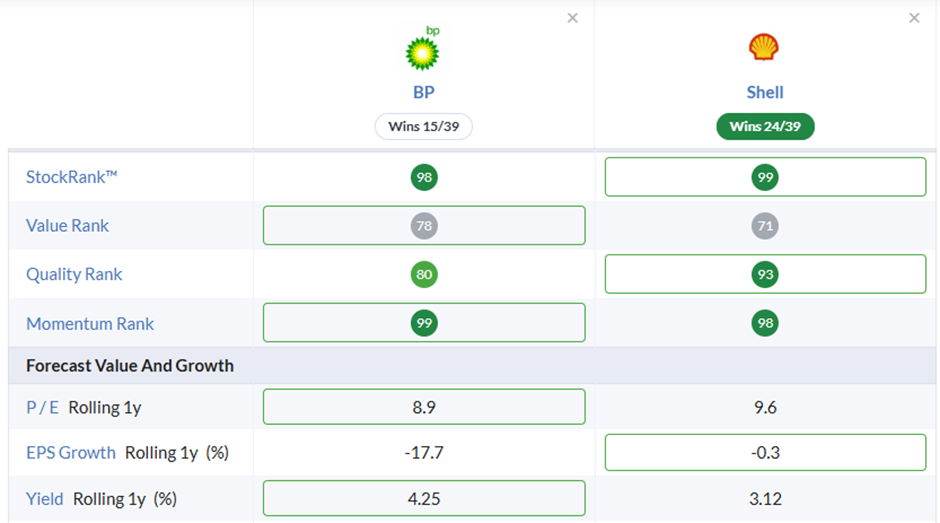
Task: Click the Shell logo icon
Action: (764, 47)
